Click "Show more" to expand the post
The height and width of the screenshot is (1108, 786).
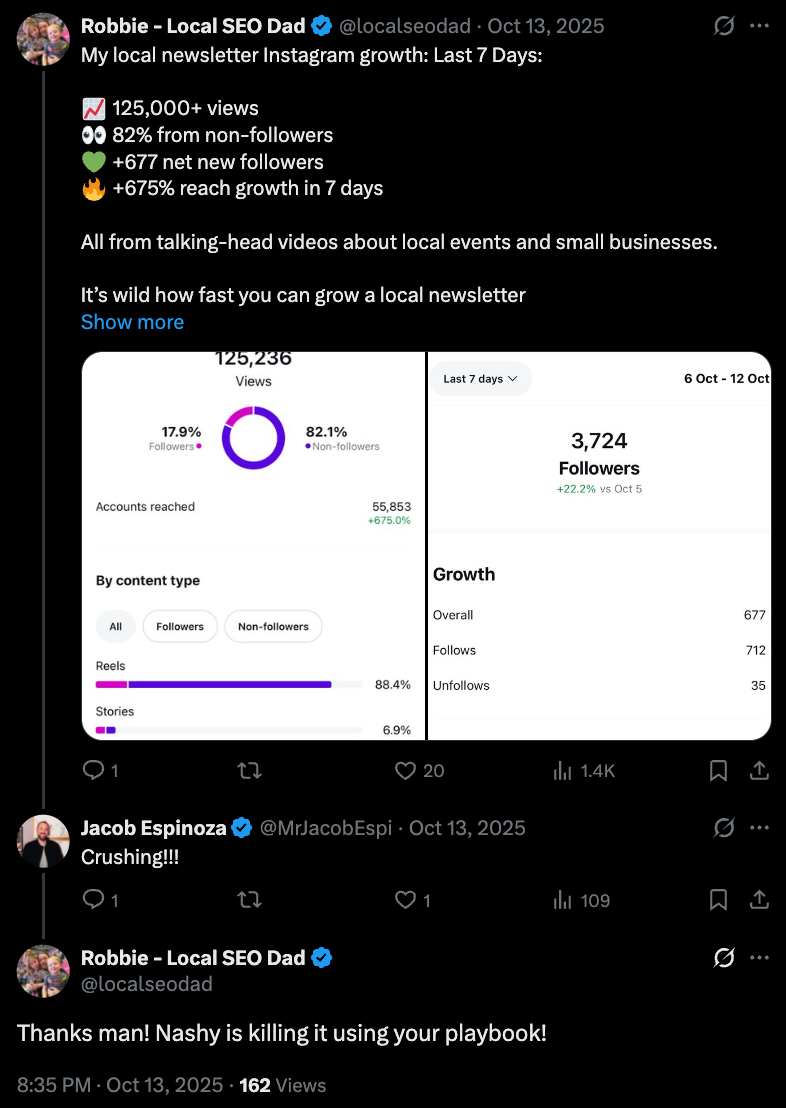click(132, 322)
